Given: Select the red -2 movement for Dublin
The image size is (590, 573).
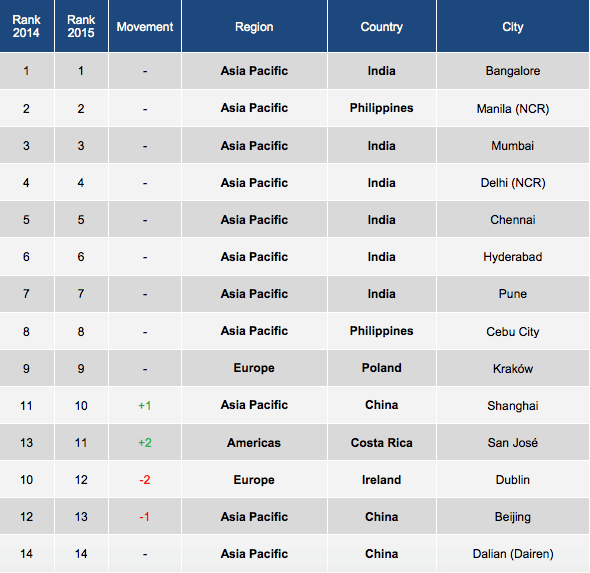Looking at the screenshot, I should click(x=145, y=480).
